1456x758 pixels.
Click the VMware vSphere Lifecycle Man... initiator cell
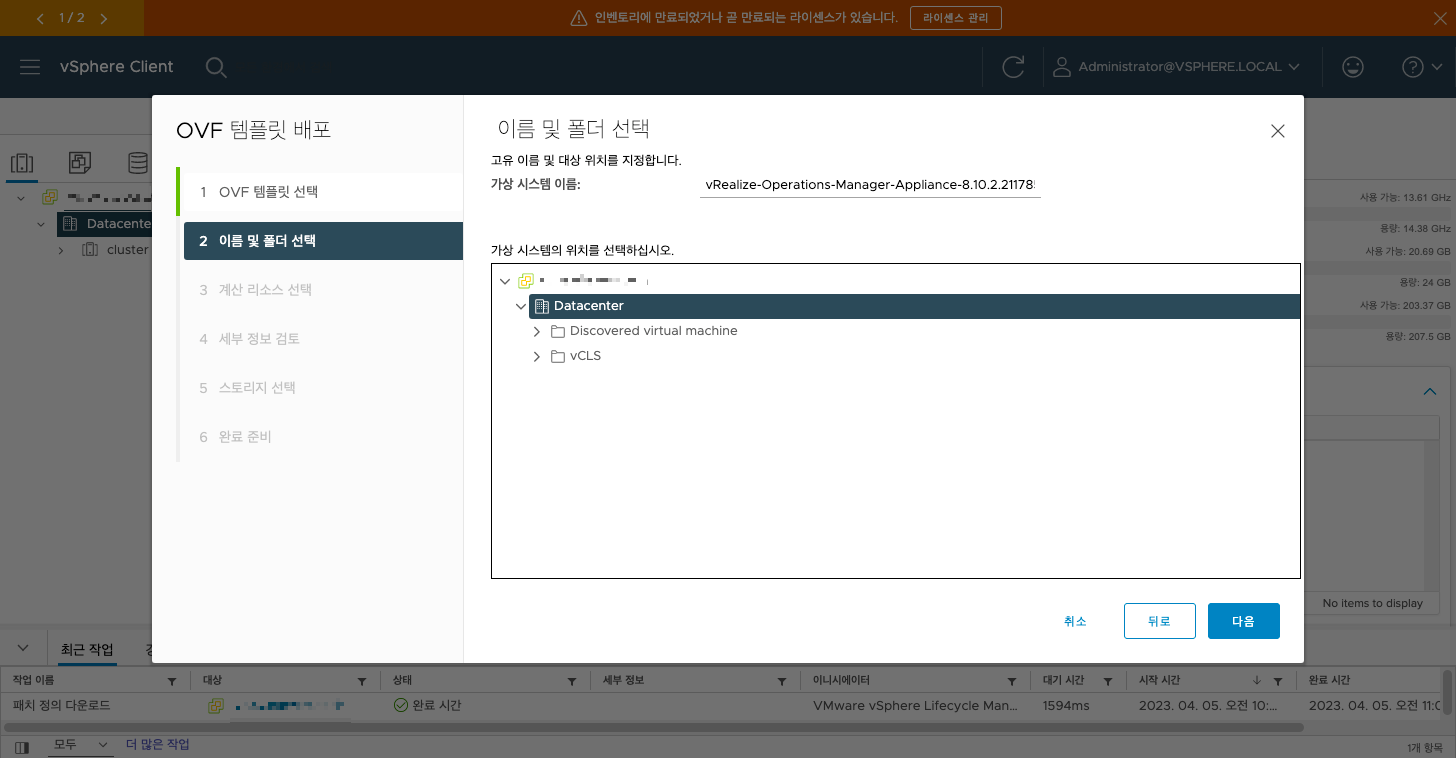tap(916, 705)
